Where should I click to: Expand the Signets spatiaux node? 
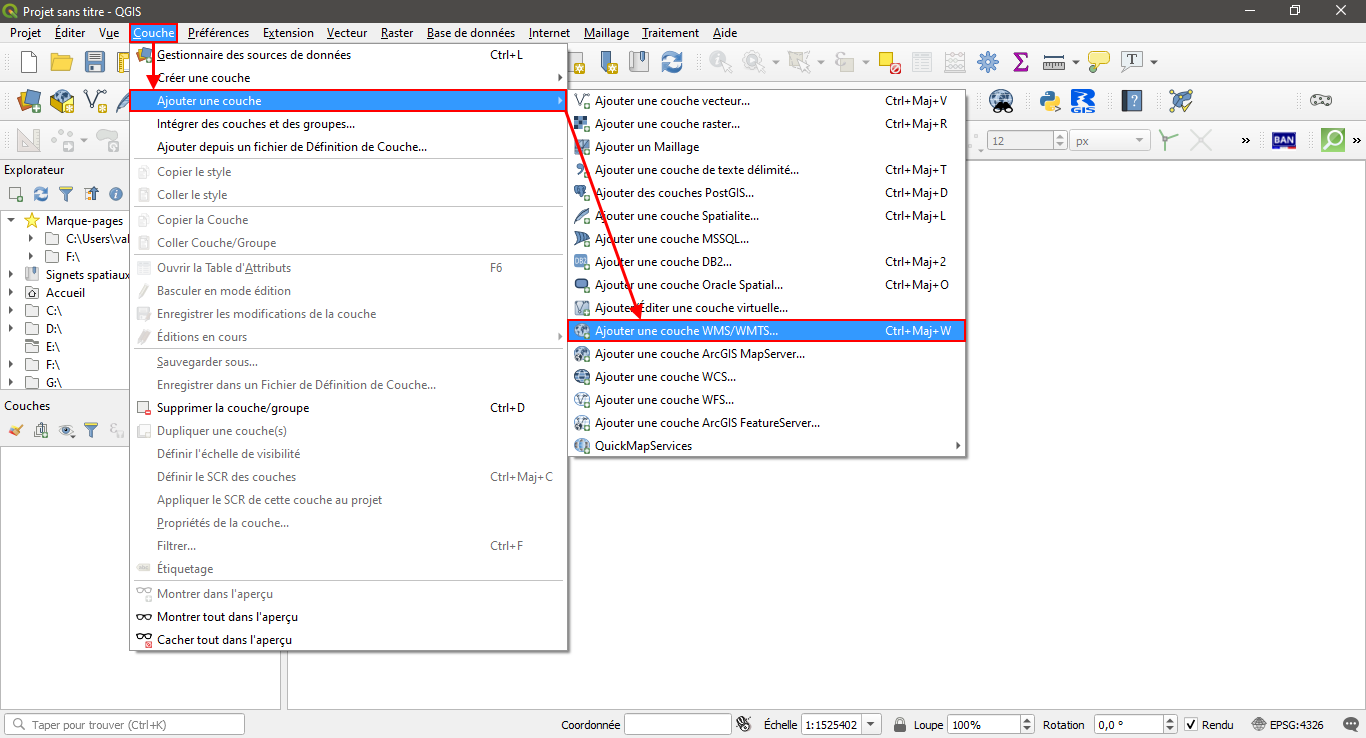point(11,275)
